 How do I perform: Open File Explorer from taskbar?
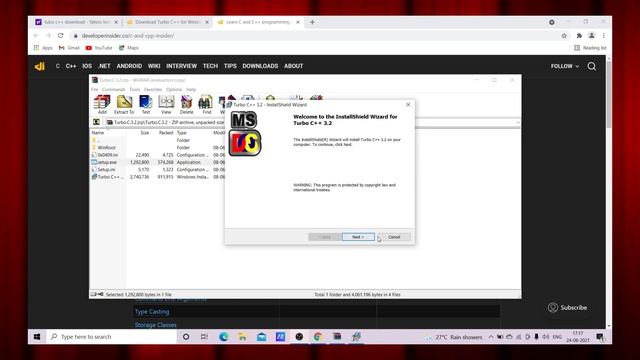(242, 337)
